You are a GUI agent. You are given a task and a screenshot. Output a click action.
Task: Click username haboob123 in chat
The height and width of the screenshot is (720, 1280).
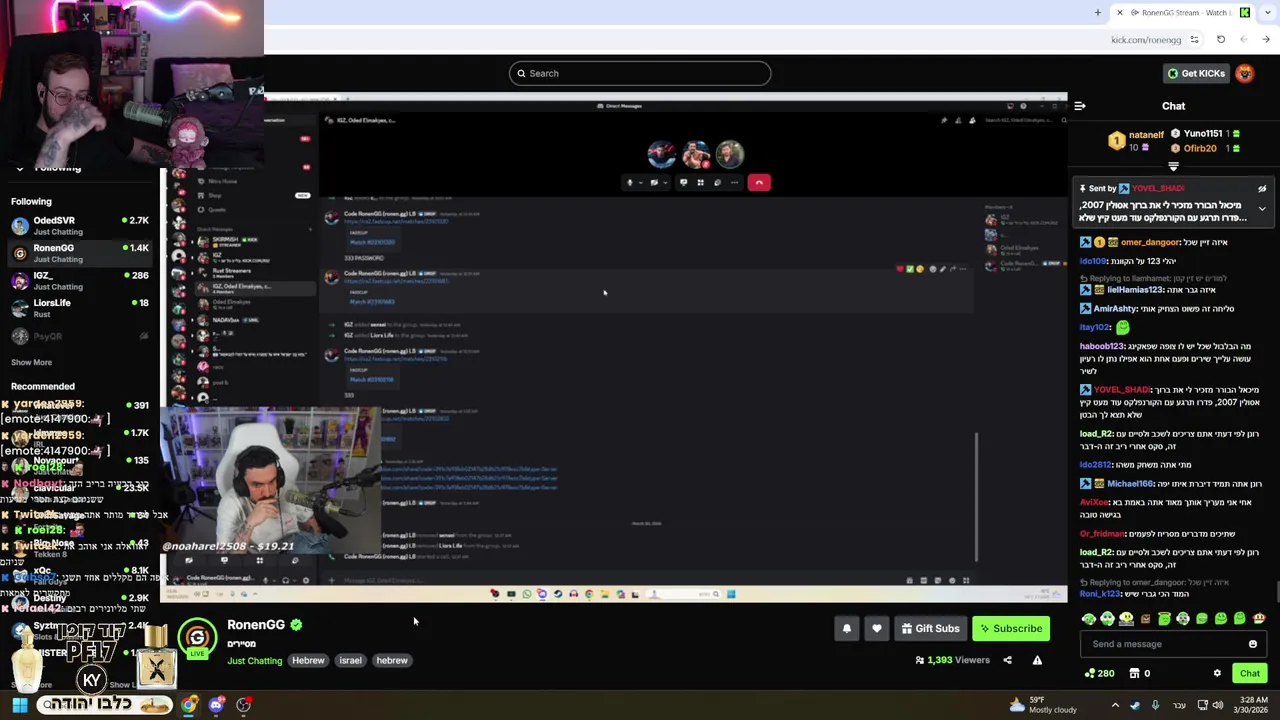coord(1102,347)
